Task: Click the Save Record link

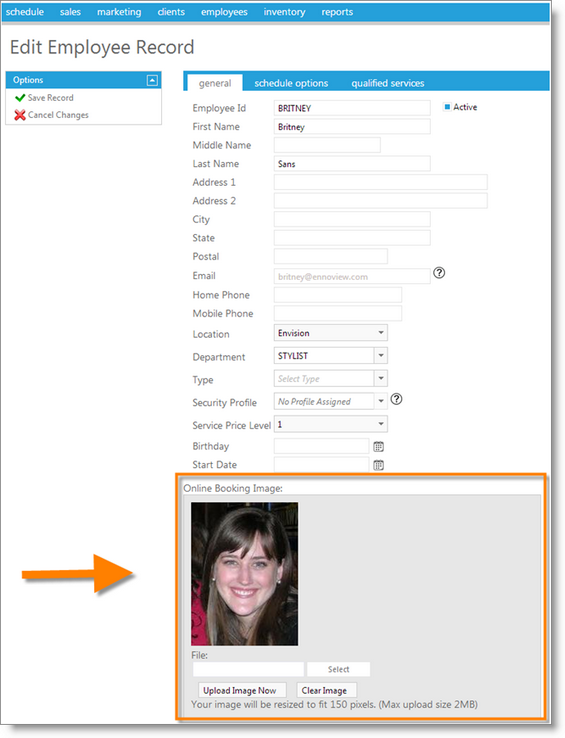Action: click(50, 98)
